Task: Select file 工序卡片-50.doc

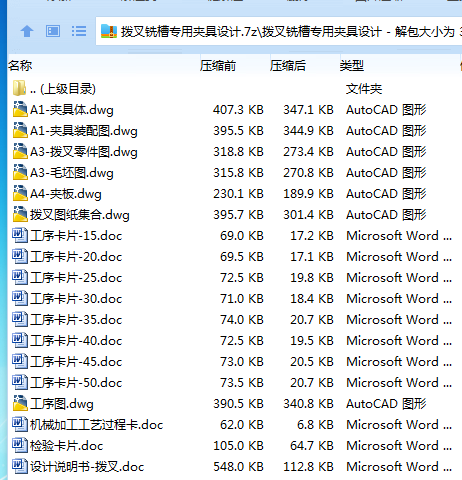Action: (x=76, y=383)
